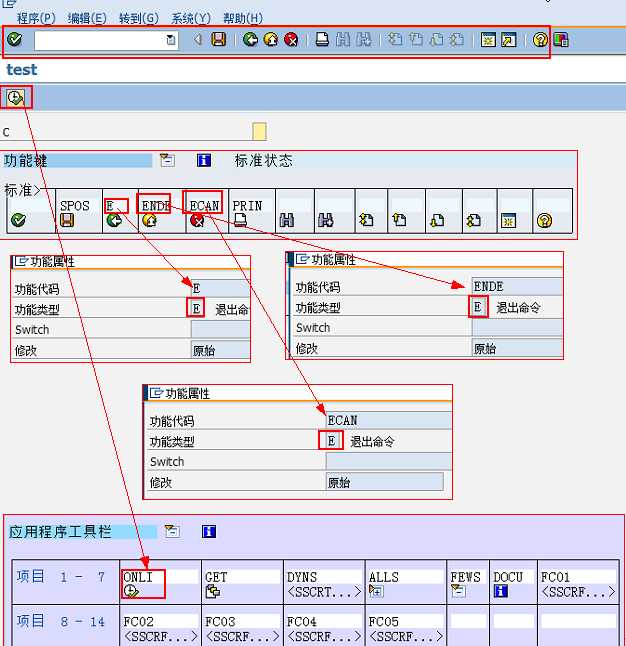The image size is (626, 646).
Task: Open the 程序(P) menu
Action: [36, 18]
